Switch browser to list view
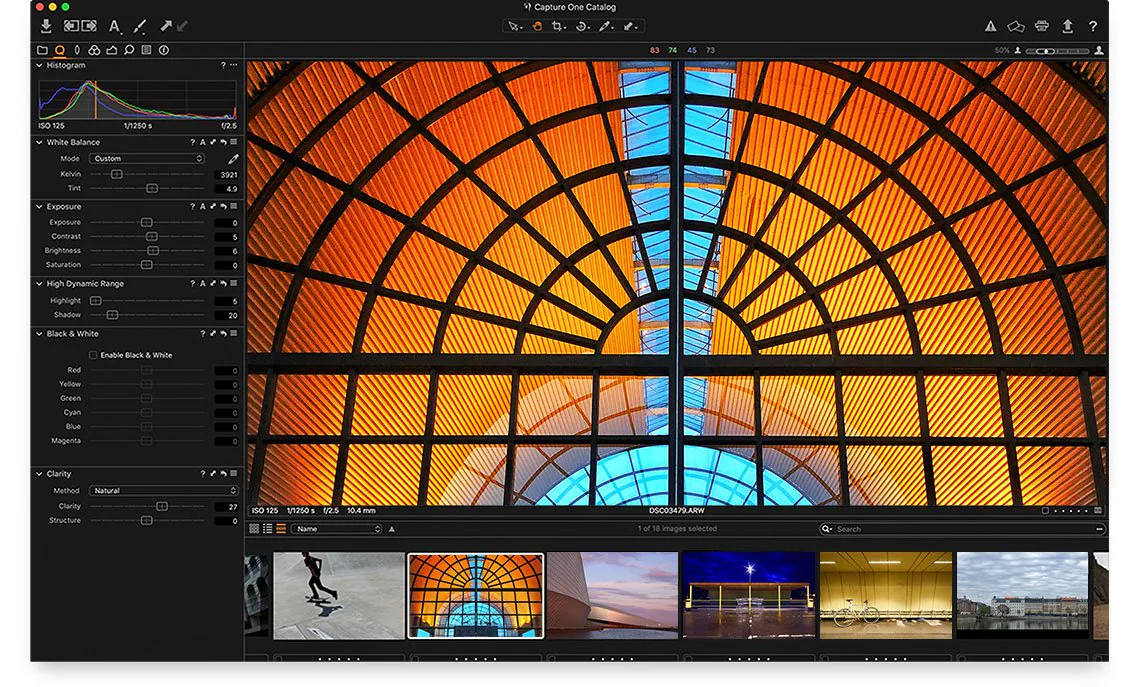The image size is (1140, 687). click(x=268, y=529)
